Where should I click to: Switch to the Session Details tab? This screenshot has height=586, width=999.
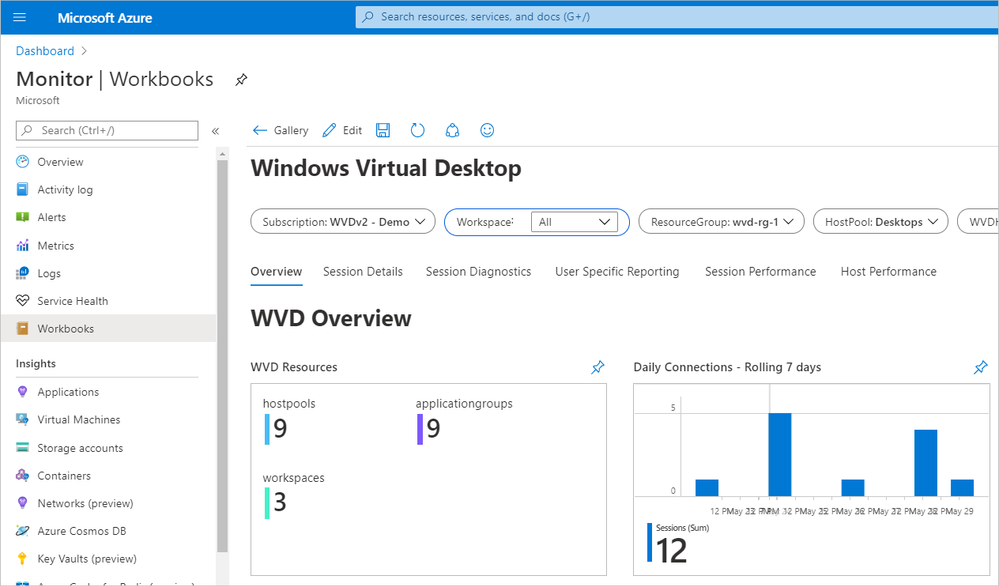363,272
